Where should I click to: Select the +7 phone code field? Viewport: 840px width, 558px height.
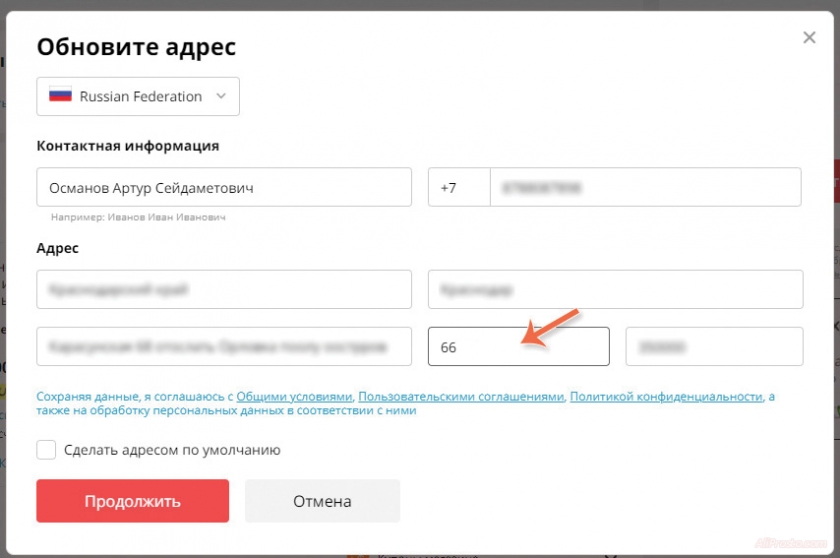pyautogui.click(x=458, y=187)
